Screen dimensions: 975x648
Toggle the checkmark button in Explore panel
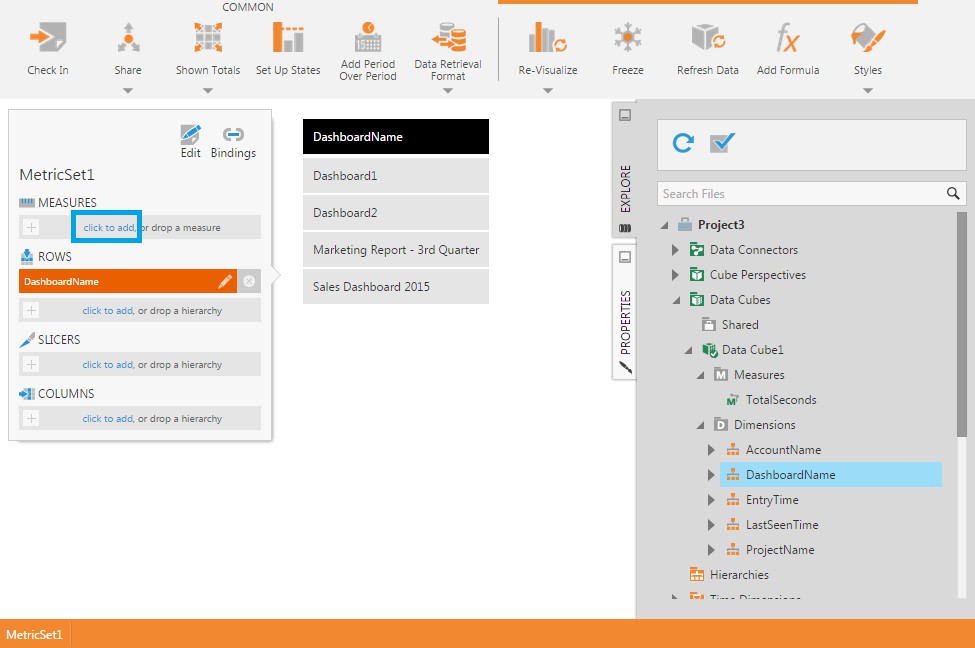click(722, 144)
